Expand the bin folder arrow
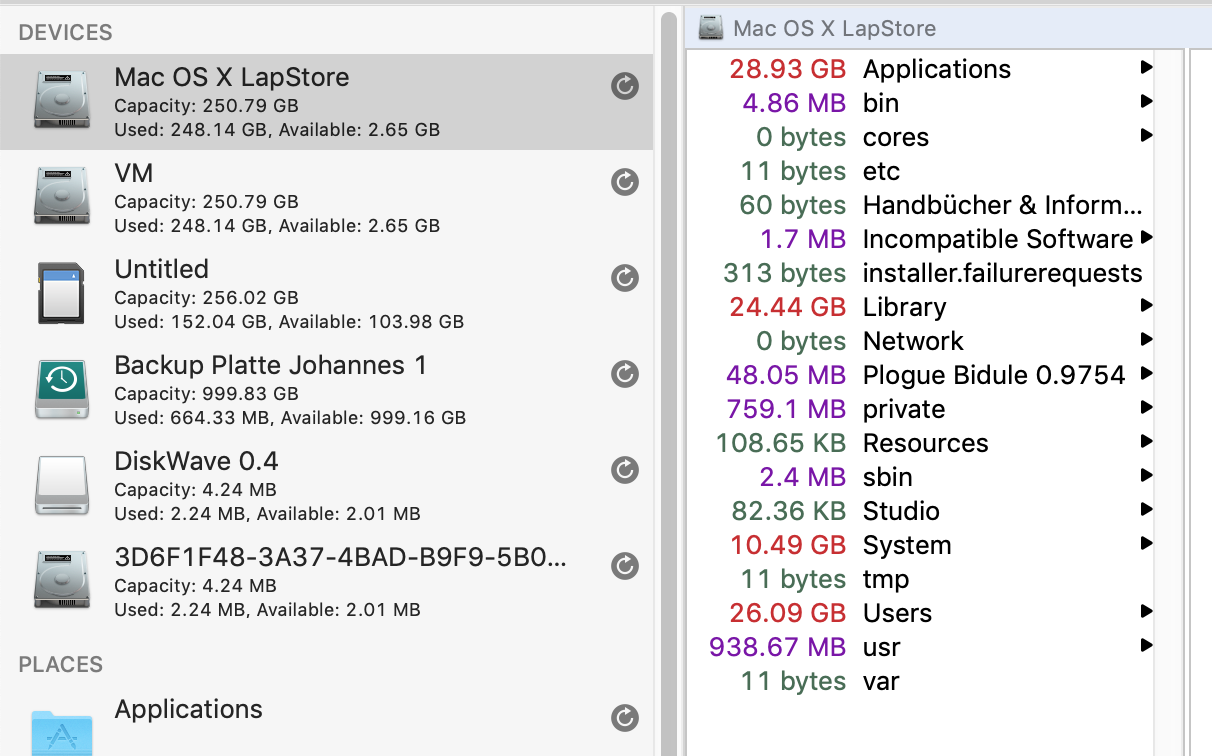This screenshot has height=756, width=1212. point(1146,102)
